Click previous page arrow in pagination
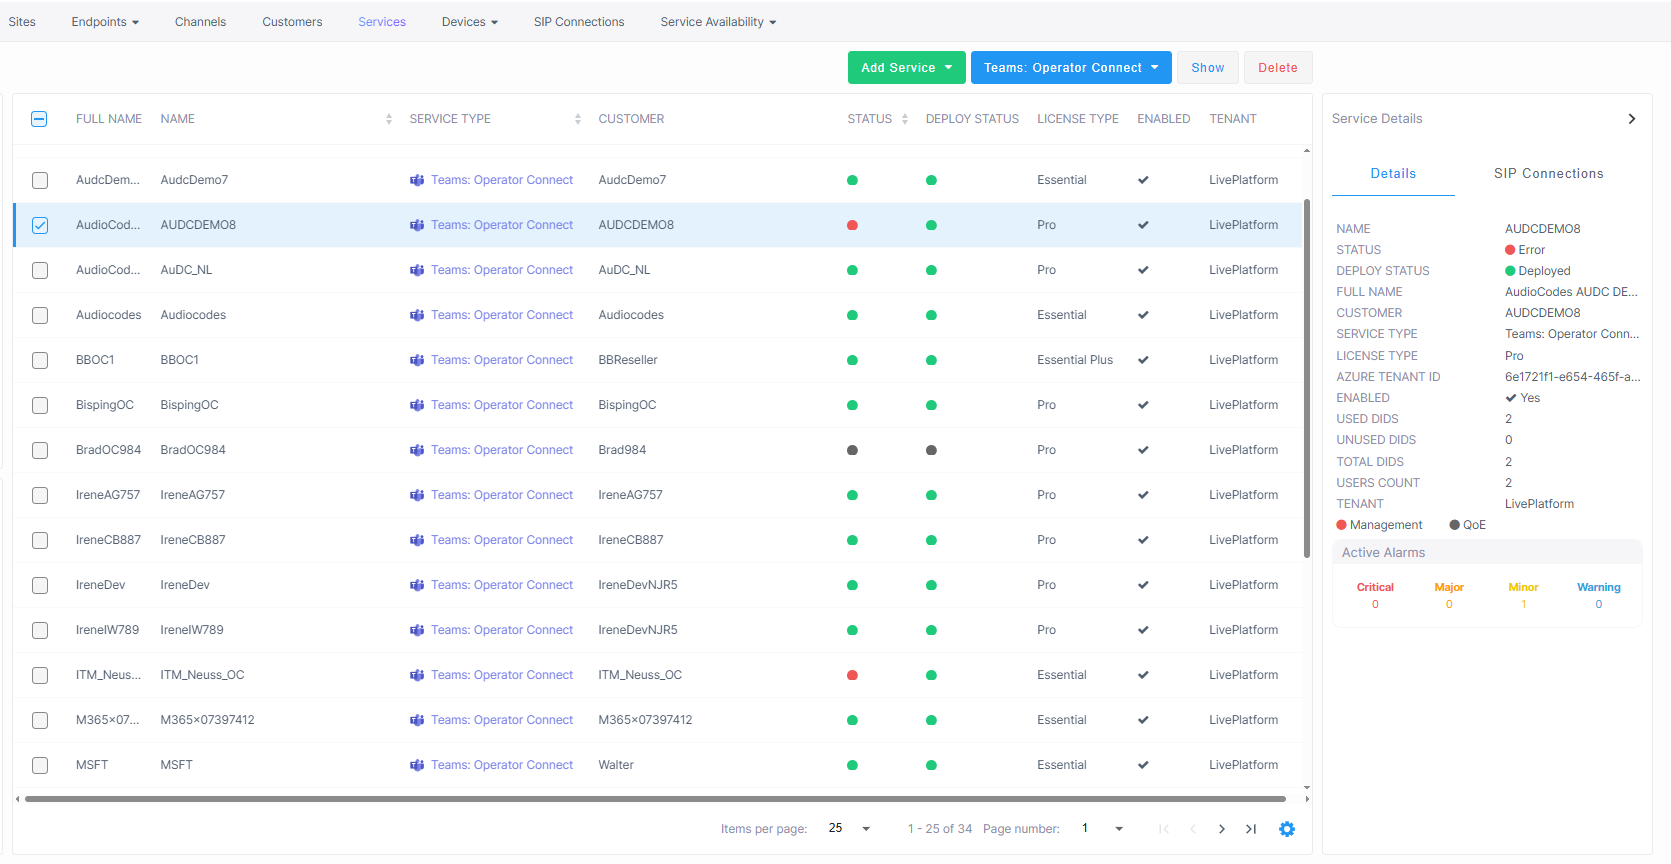This screenshot has width=1671, height=864. (1193, 829)
